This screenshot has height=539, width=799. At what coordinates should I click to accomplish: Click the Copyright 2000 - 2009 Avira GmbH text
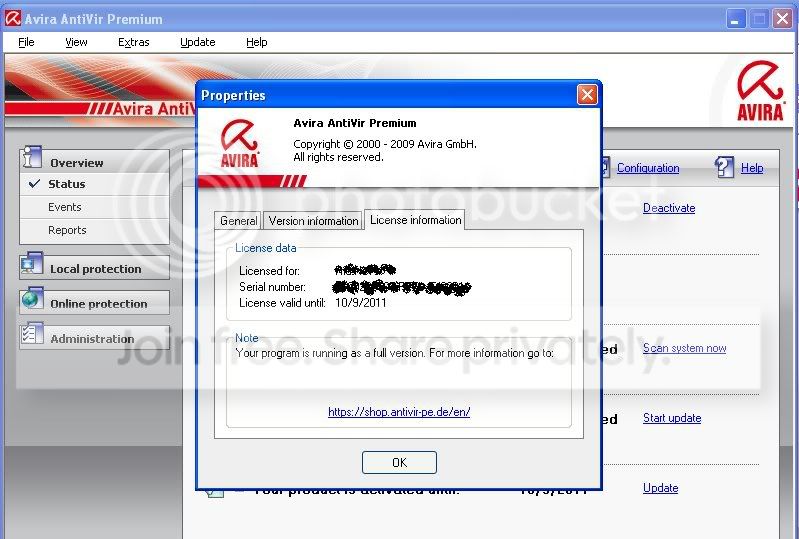point(385,144)
